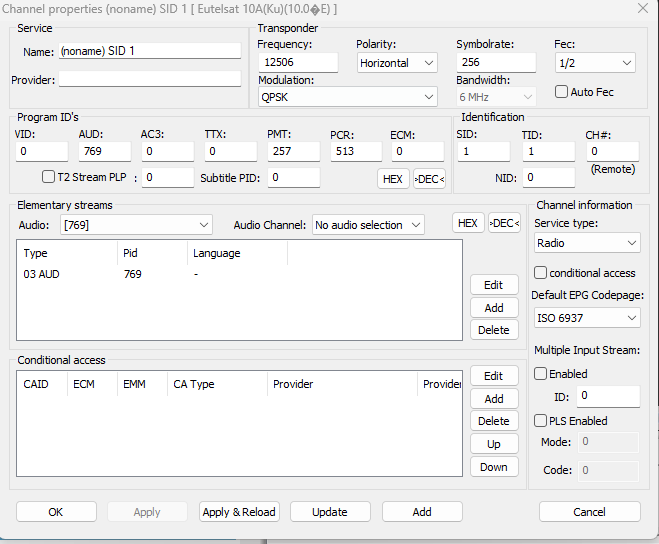Click the CH# remote number field

click(x=613, y=151)
